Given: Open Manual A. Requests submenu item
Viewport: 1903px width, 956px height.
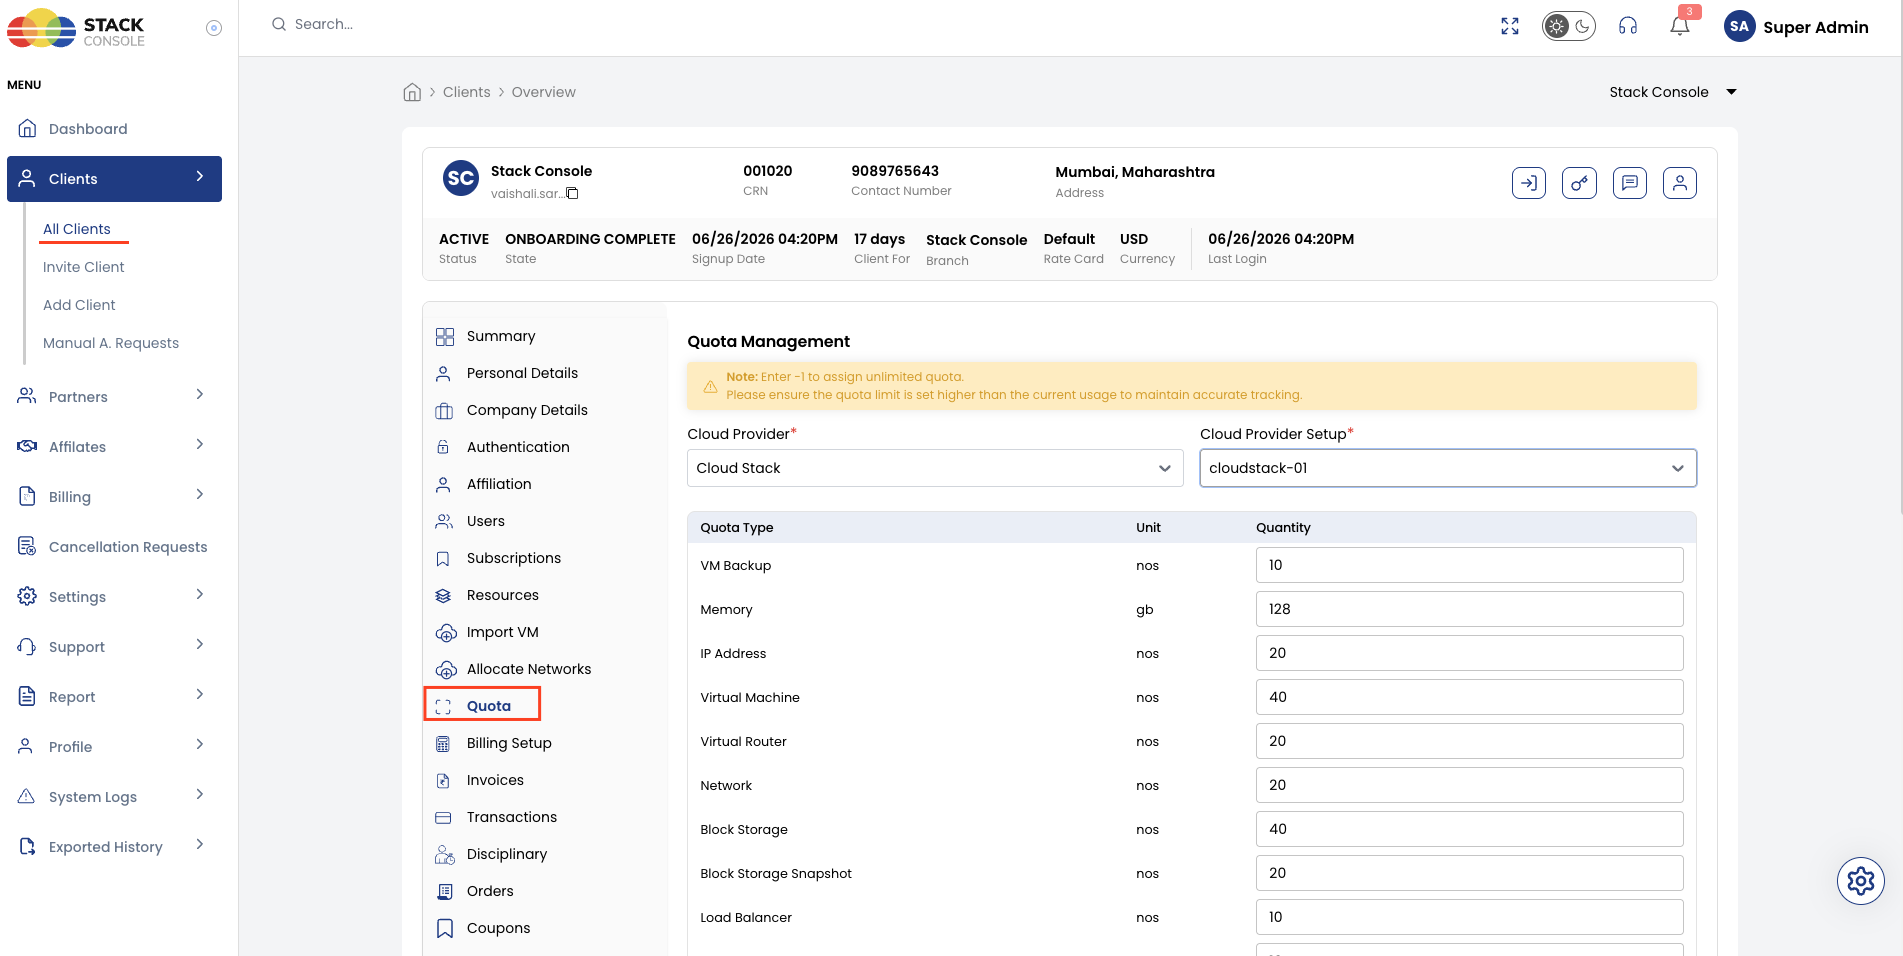Looking at the screenshot, I should click(111, 343).
